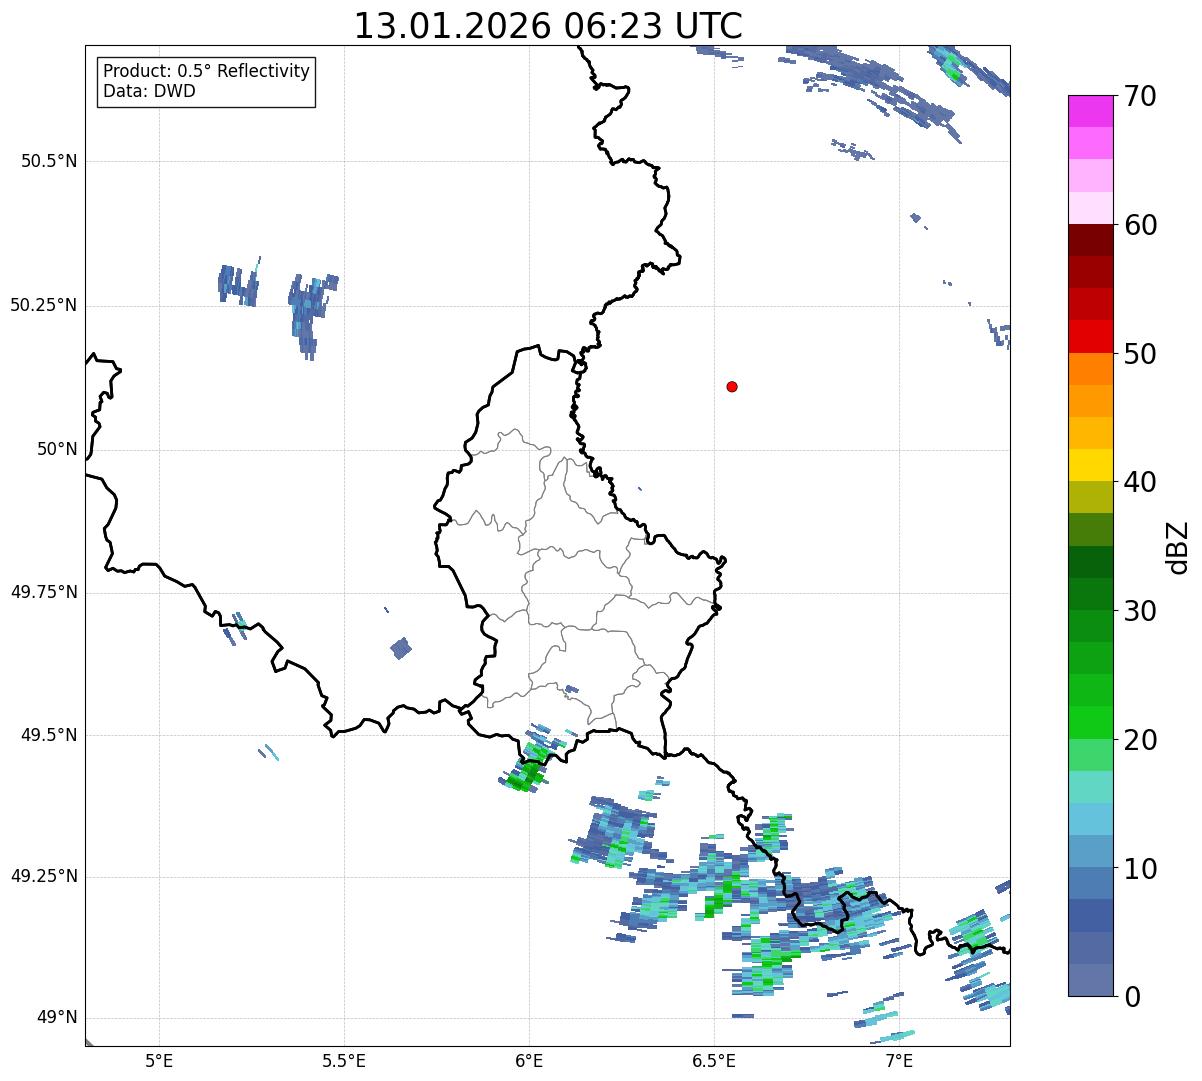Screen dimensions: 1202x1081
Task: Click the latitude label 49.5°N
Action: pos(49,735)
